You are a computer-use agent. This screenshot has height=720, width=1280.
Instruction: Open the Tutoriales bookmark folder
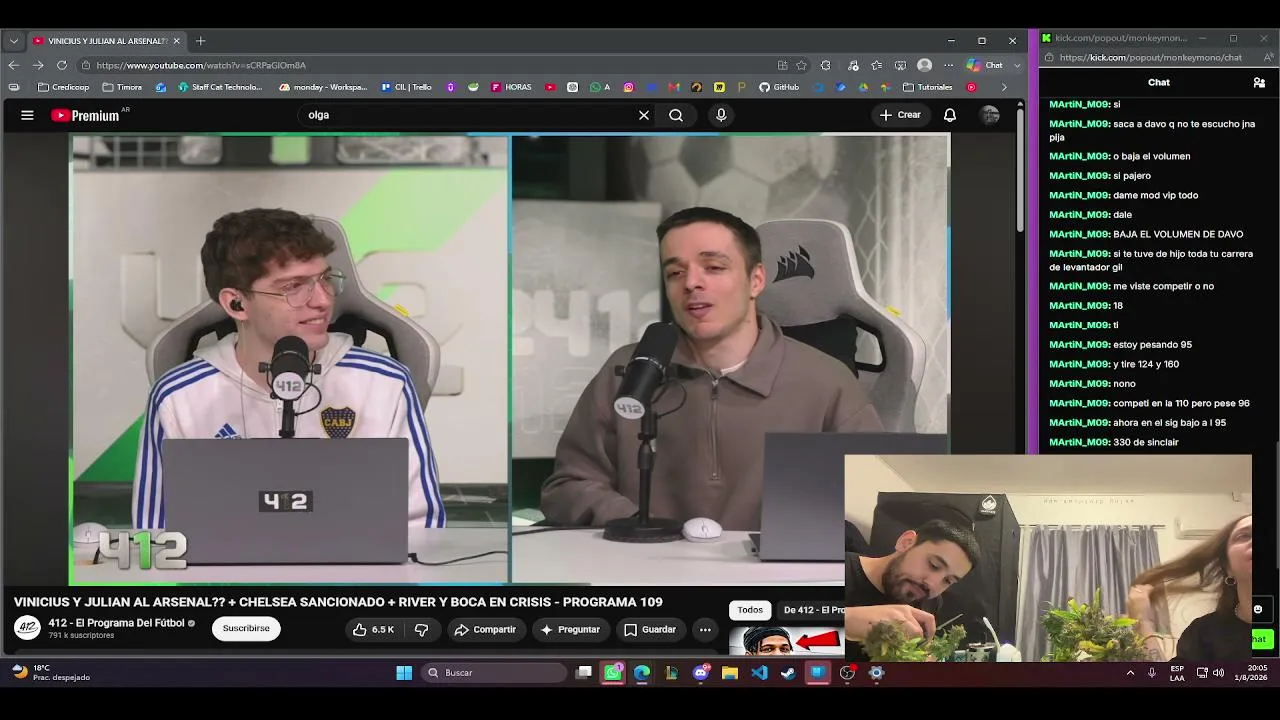(x=928, y=87)
